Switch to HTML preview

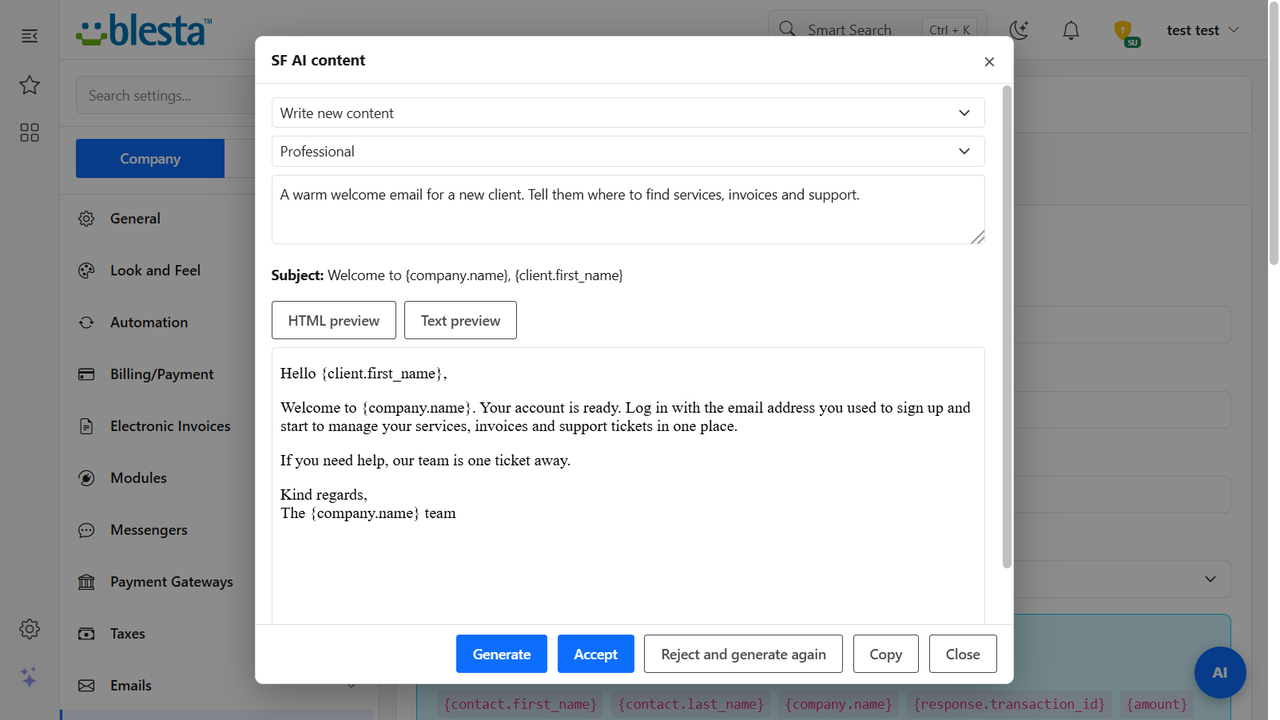pyautogui.click(x=334, y=320)
